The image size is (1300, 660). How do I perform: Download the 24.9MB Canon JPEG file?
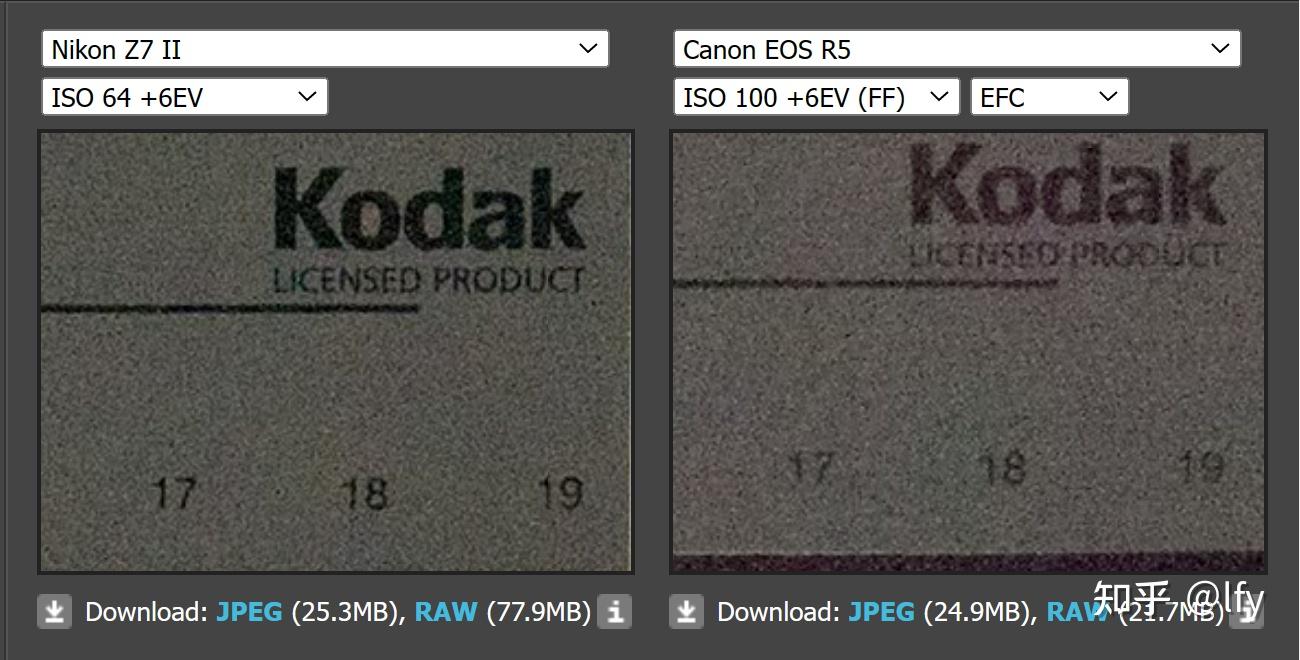click(881, 612)
